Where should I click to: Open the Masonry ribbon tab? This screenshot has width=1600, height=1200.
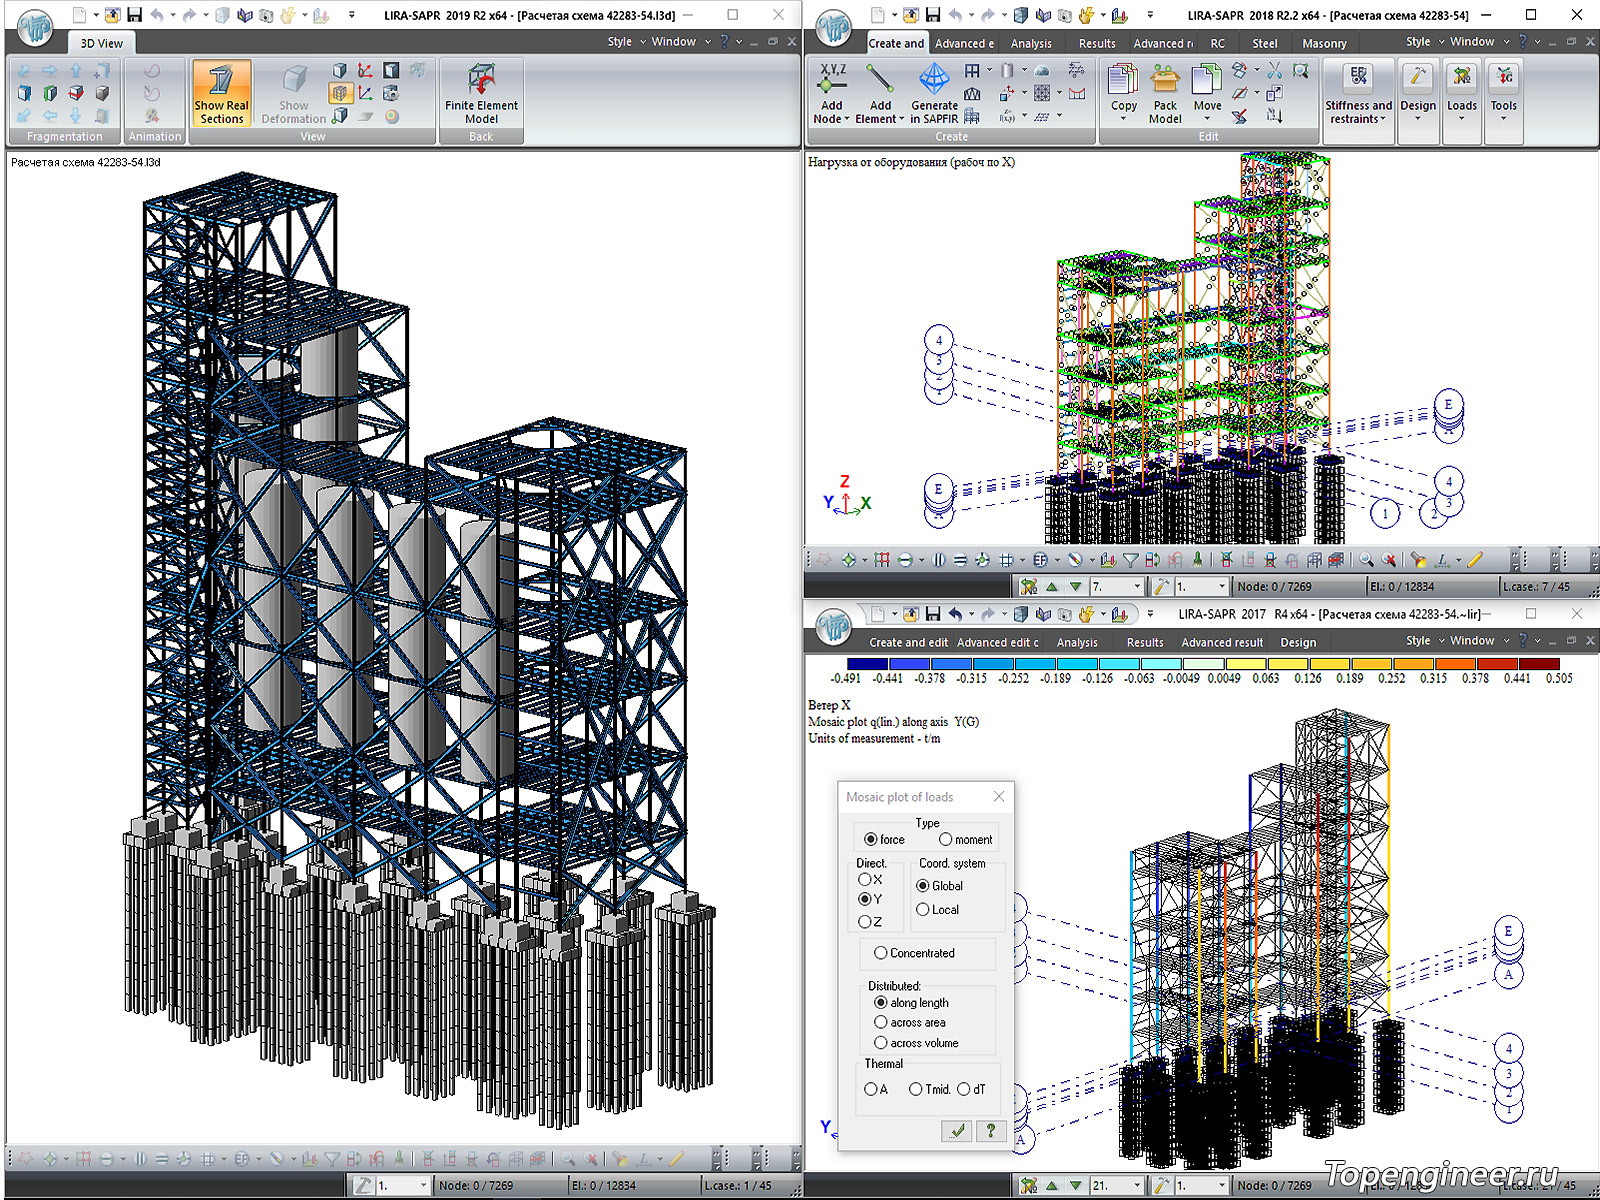[x=1324, y=44]
